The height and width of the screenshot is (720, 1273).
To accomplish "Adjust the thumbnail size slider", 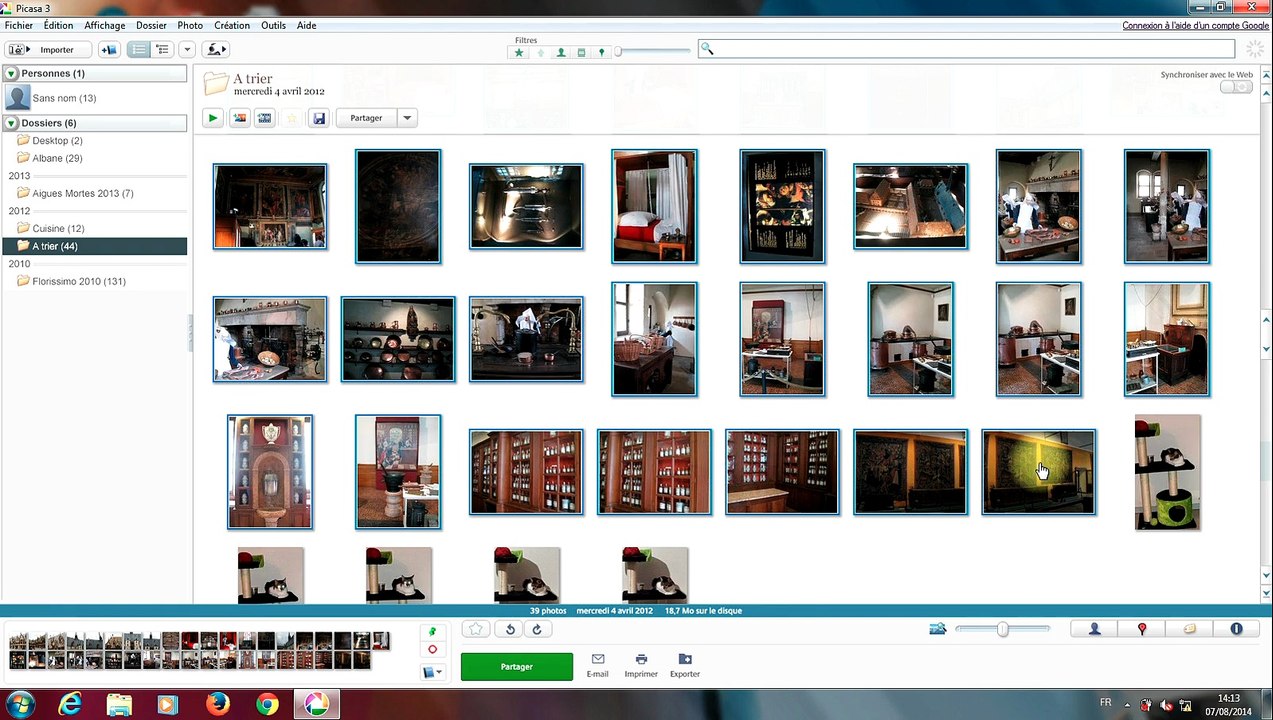I will [x=1002, y=629].
